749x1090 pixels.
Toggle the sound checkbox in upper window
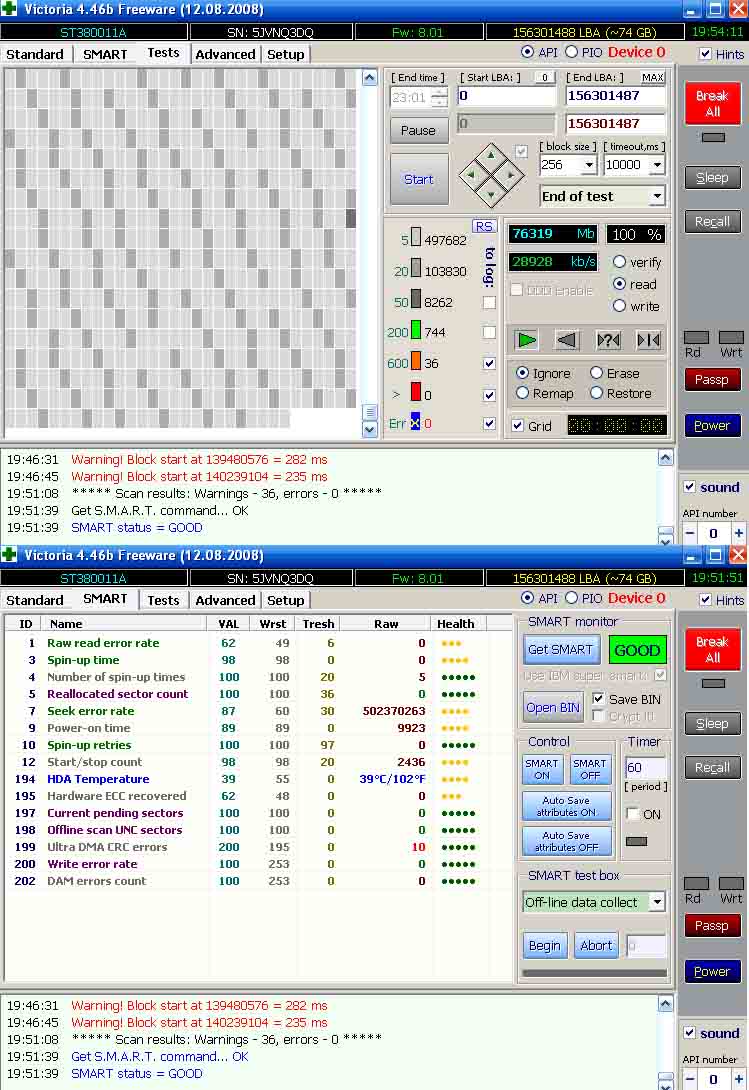pyautogui.click(x=689, y=487)
